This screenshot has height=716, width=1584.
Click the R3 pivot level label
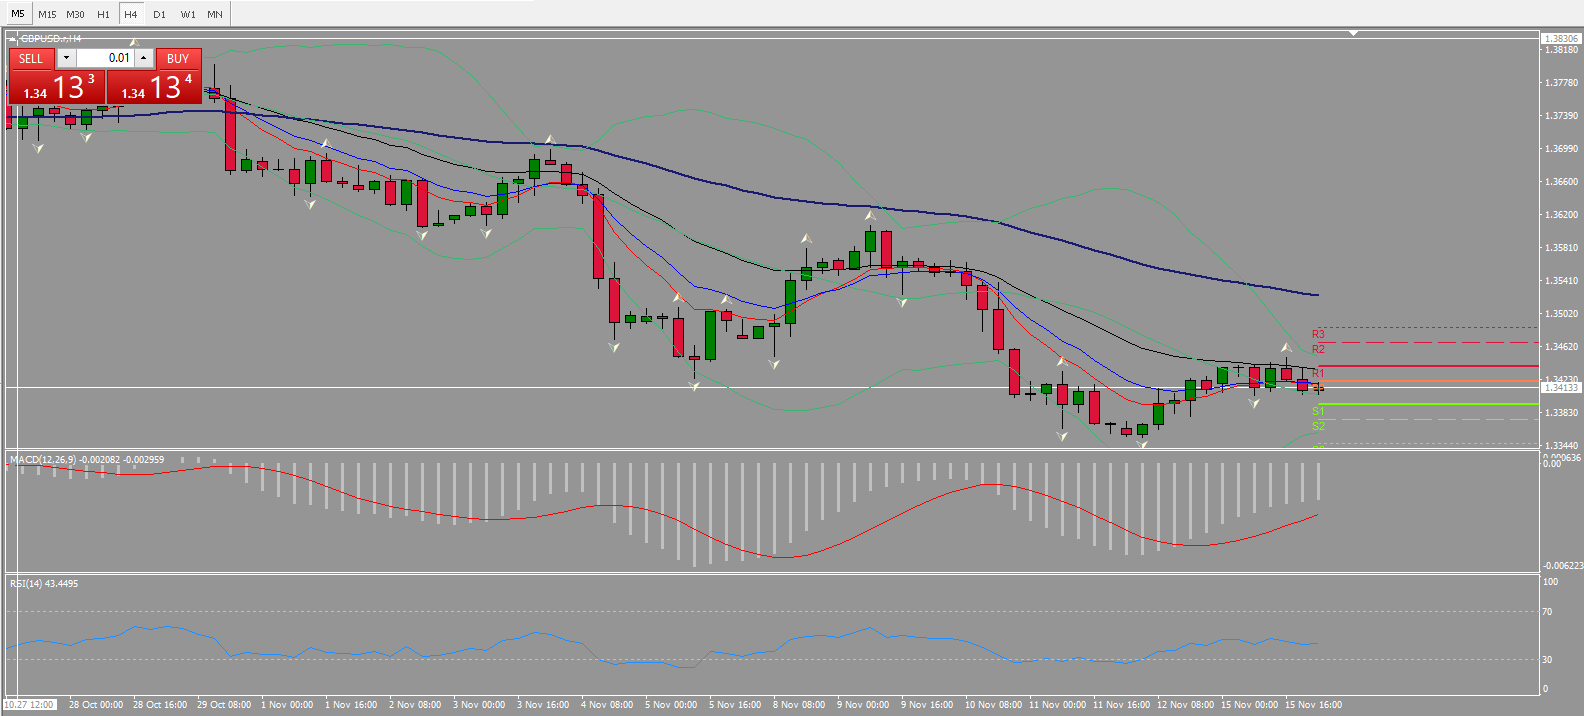point(1318,334)
